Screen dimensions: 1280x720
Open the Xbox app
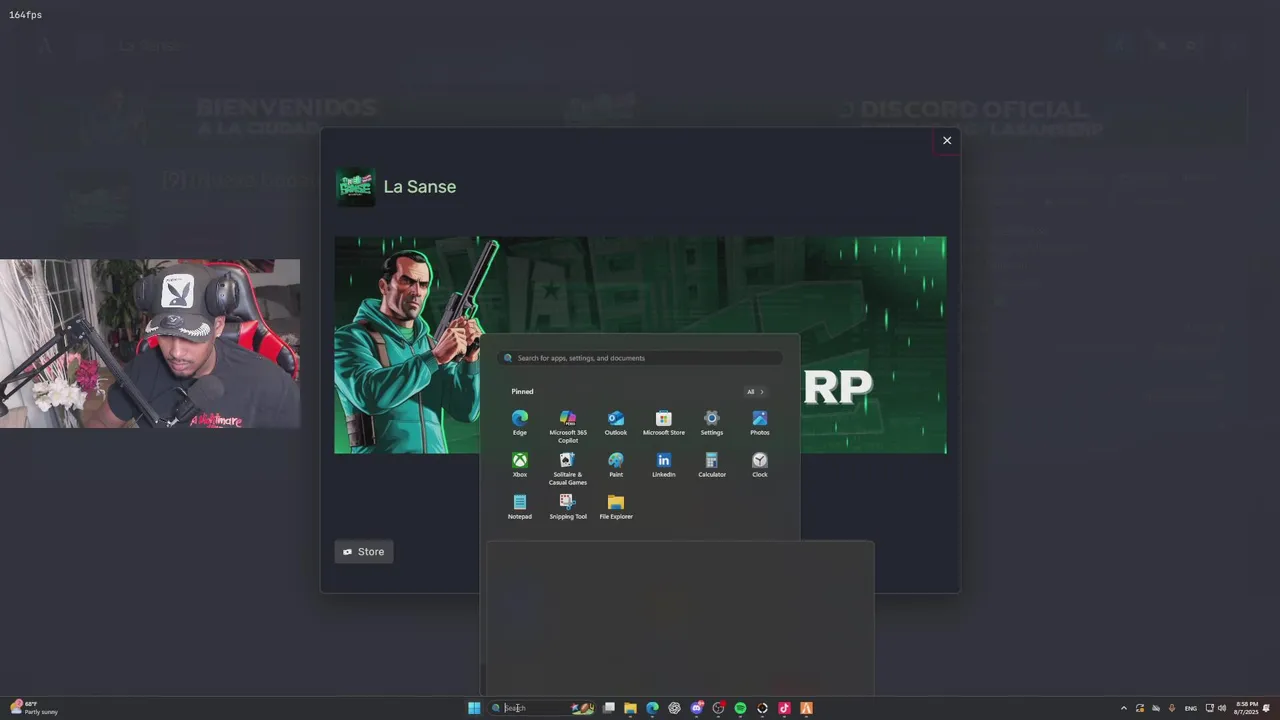(519, 465)
